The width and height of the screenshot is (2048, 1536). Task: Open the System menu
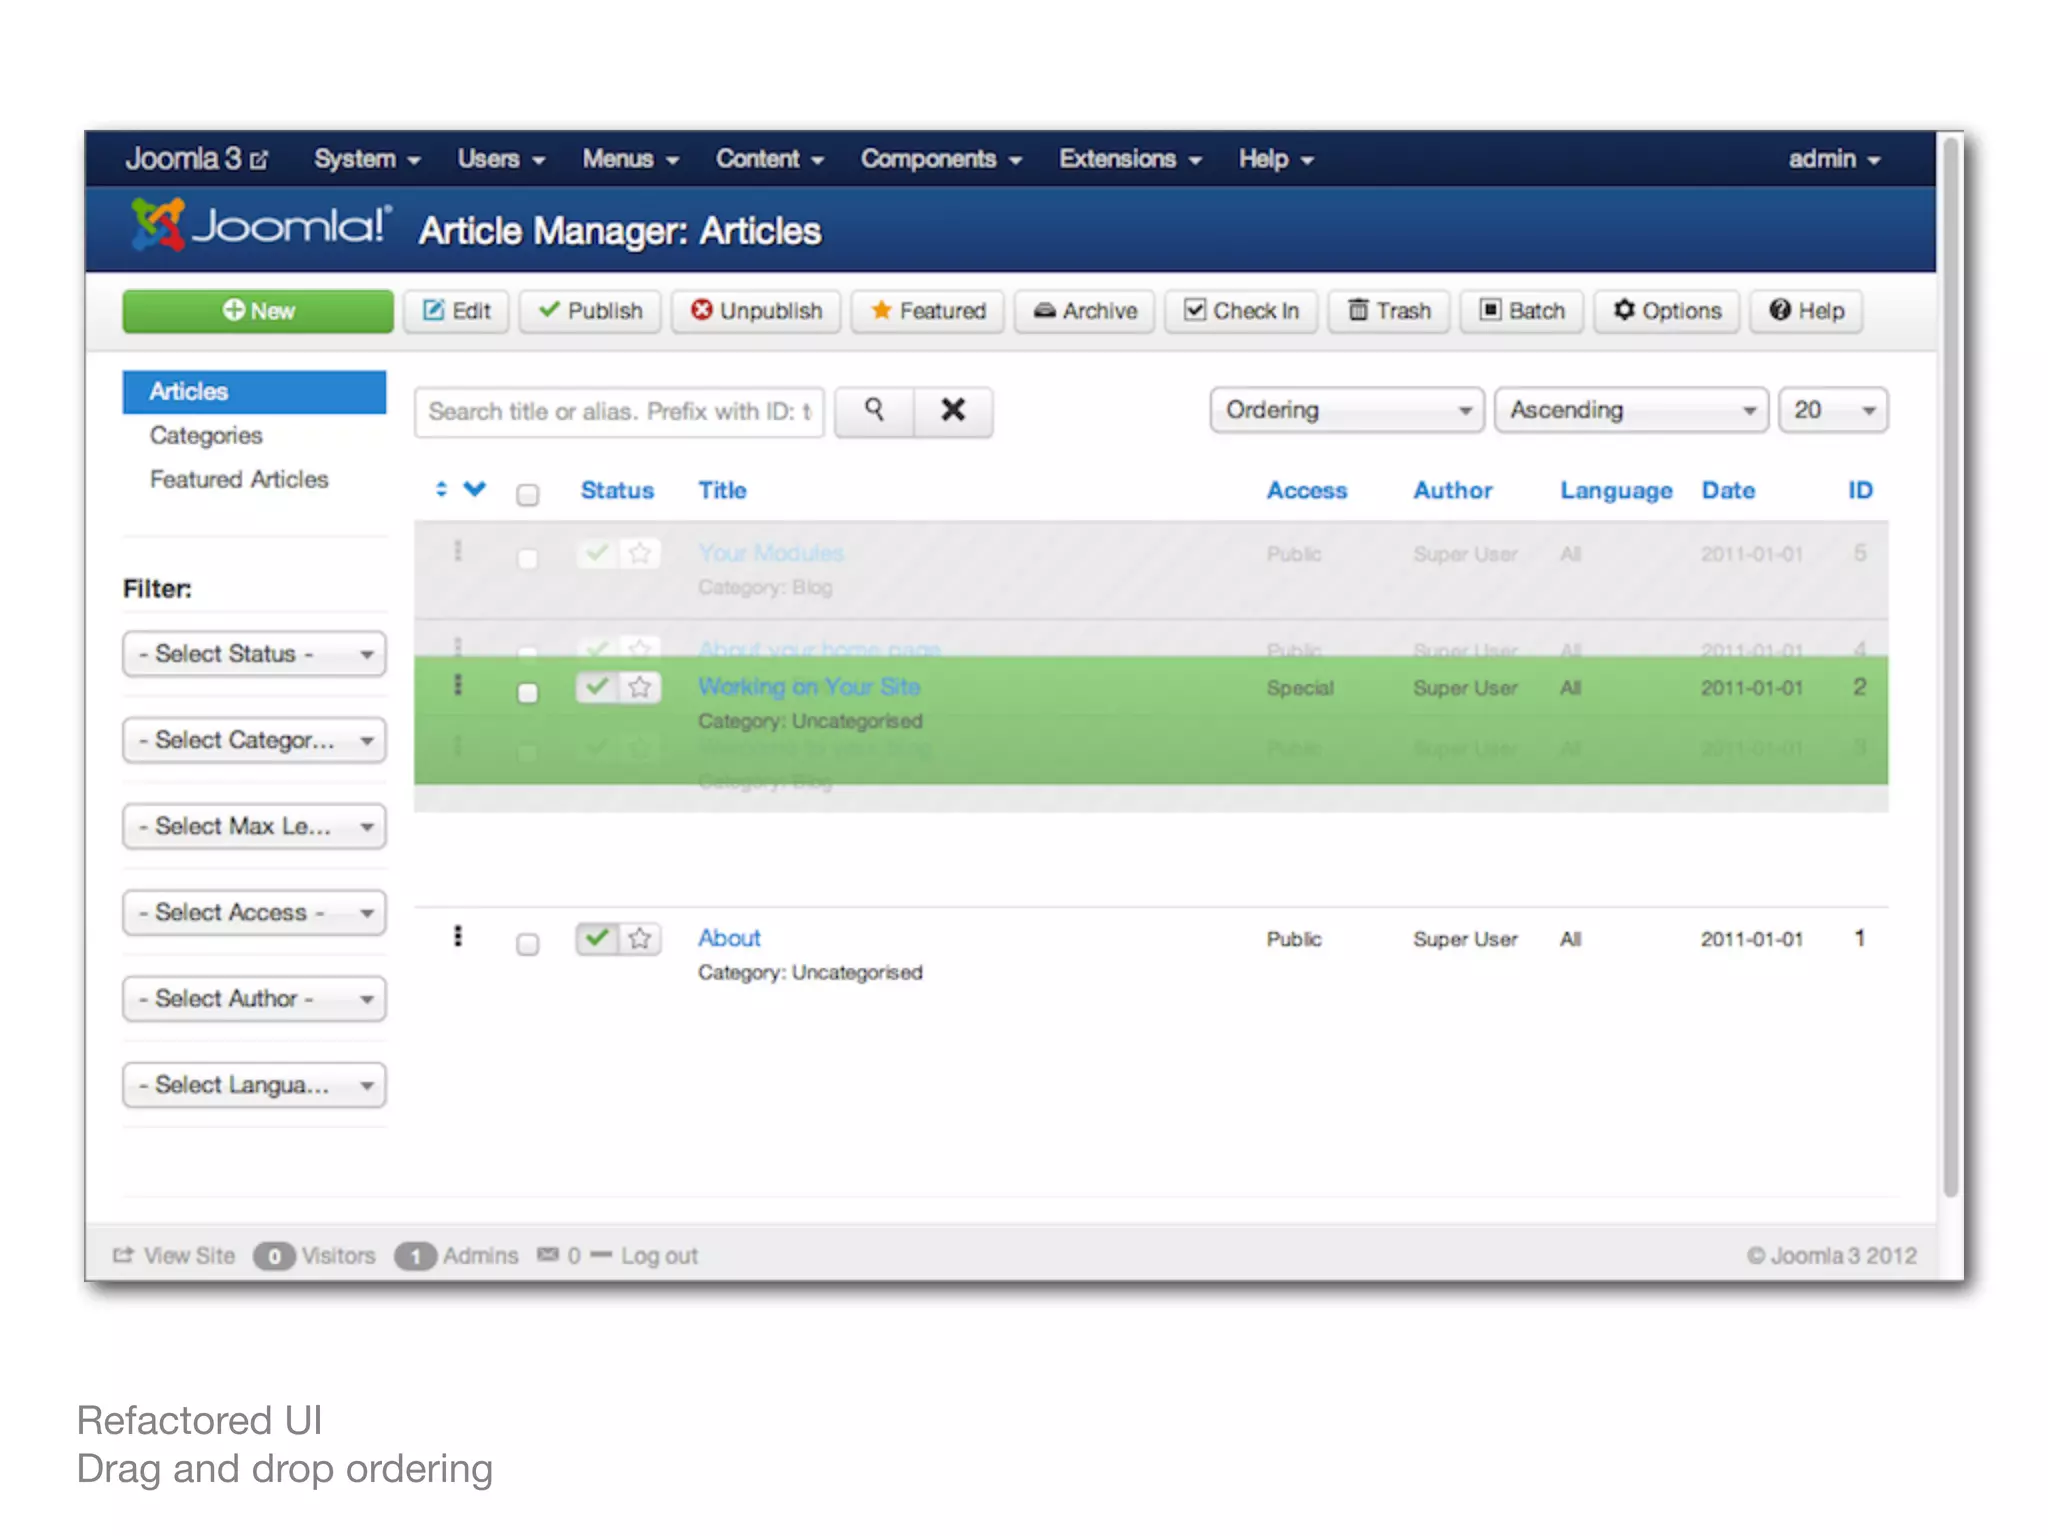tap(367, 159)
